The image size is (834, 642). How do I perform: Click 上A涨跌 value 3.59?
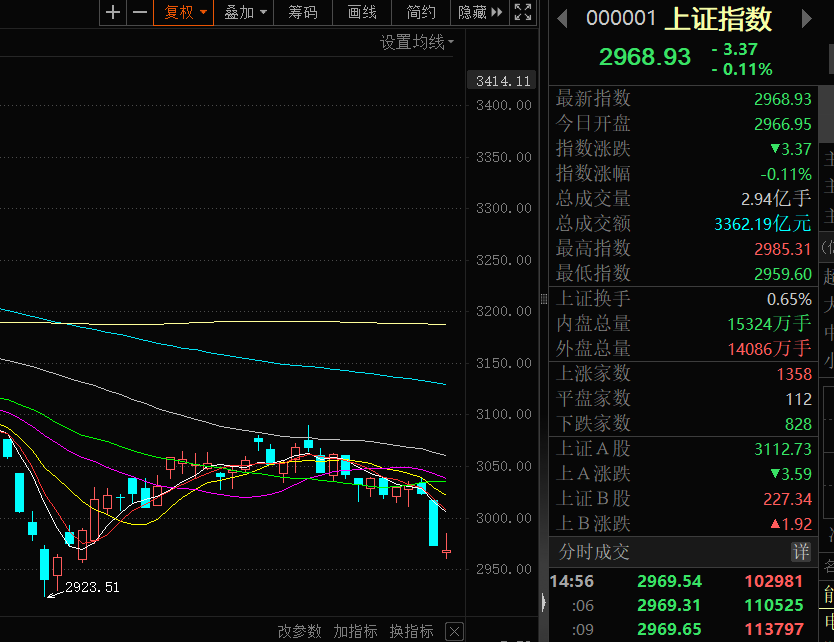click(x=791, y=474)
